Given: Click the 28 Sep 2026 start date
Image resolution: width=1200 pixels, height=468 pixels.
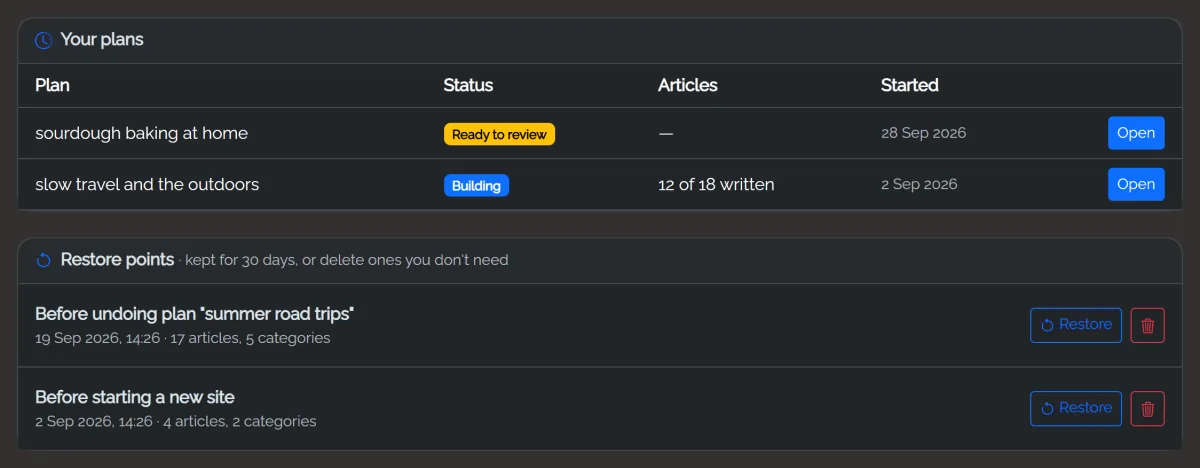Looking at the screenshot, I should click(x=923, y=133).
